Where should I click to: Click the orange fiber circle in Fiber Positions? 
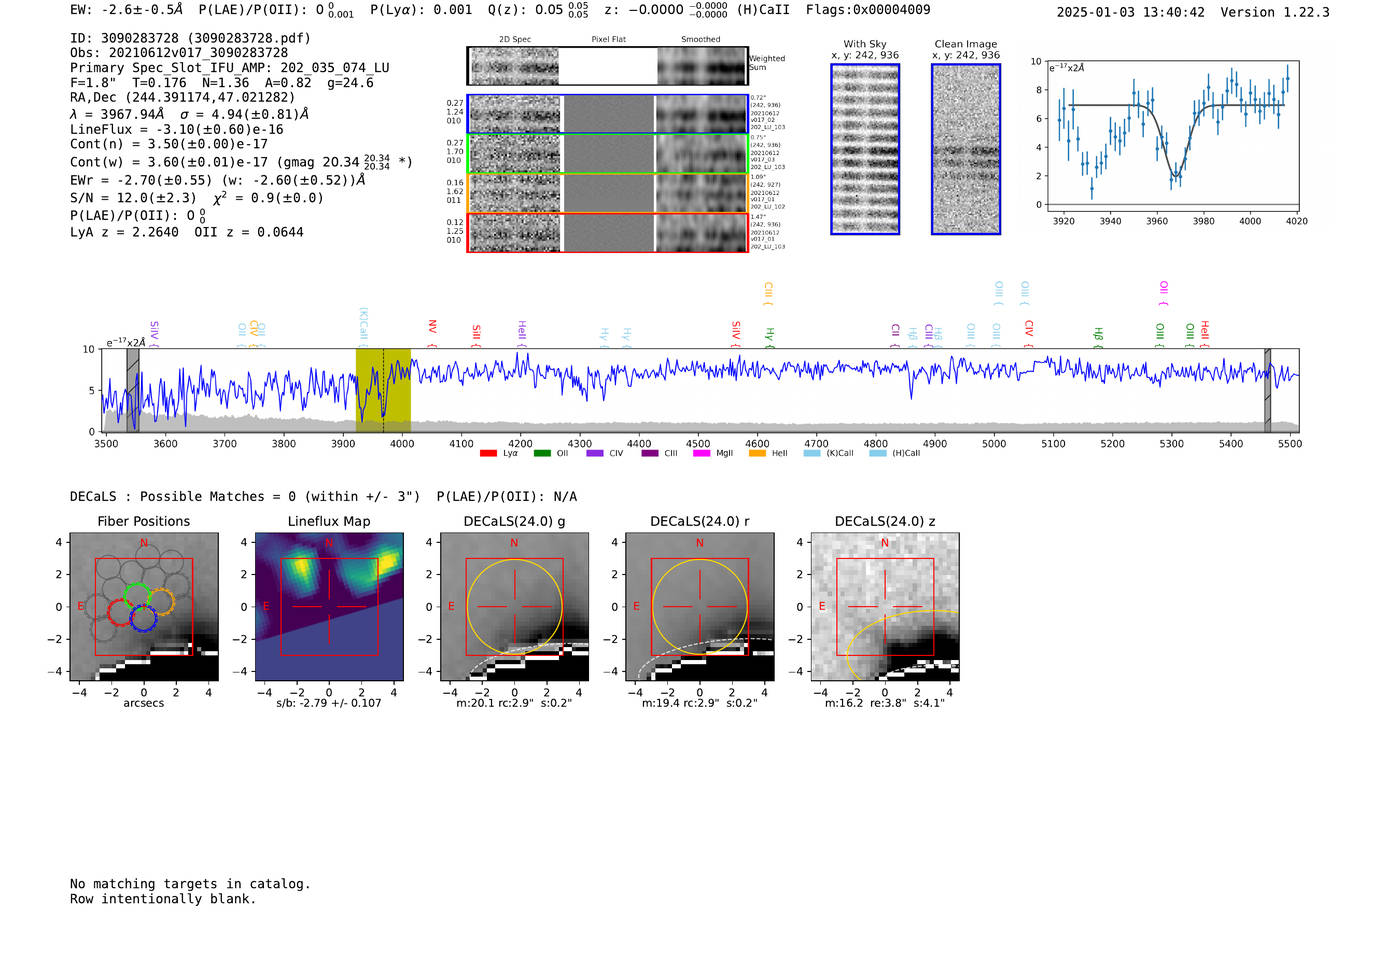[162, 602]
